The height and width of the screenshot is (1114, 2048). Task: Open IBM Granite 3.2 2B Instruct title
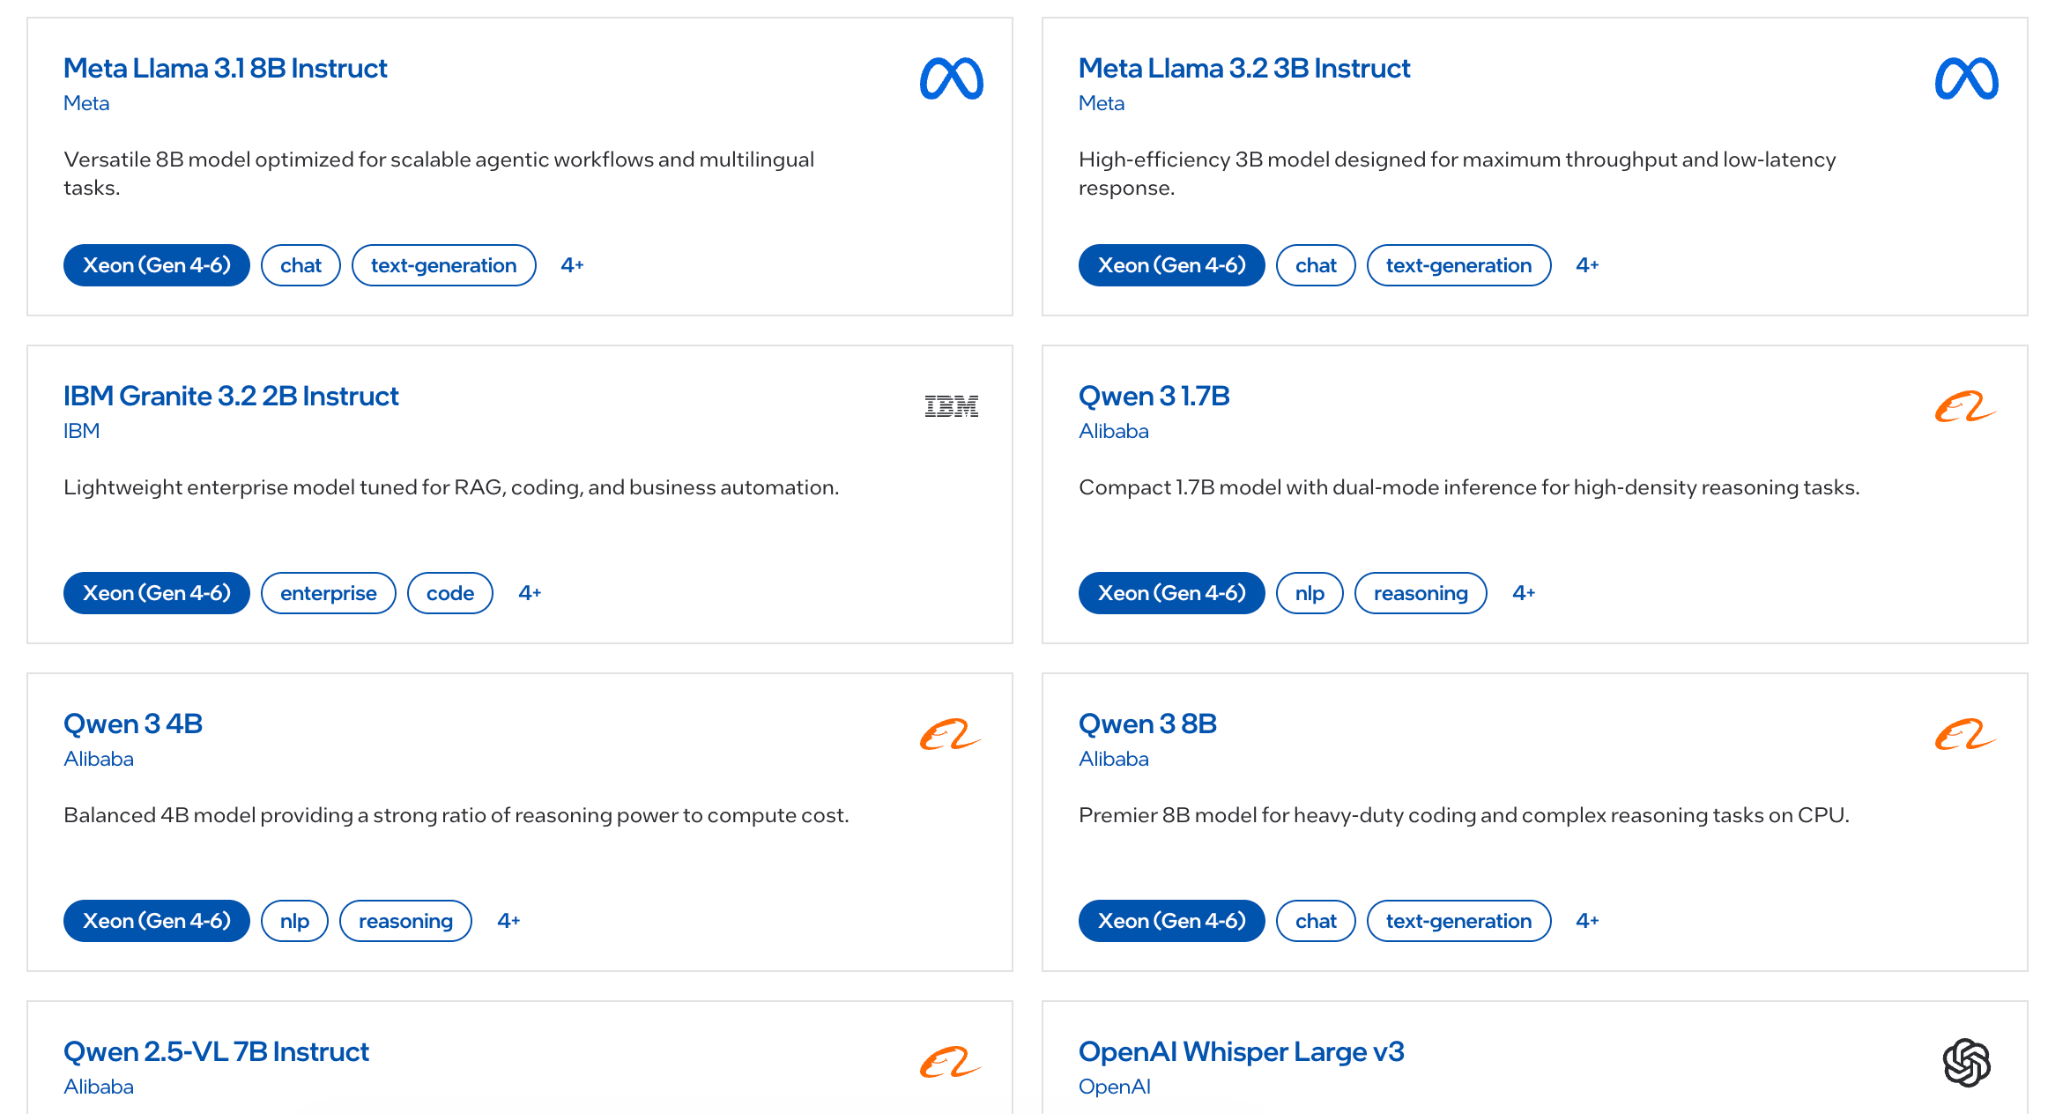pyautogui.click(x=231, y=396)
